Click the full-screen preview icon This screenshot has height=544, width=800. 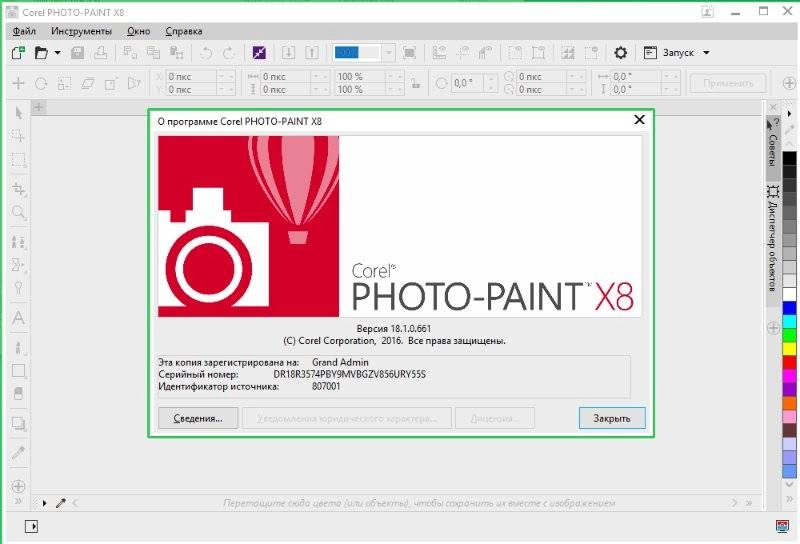409,53
